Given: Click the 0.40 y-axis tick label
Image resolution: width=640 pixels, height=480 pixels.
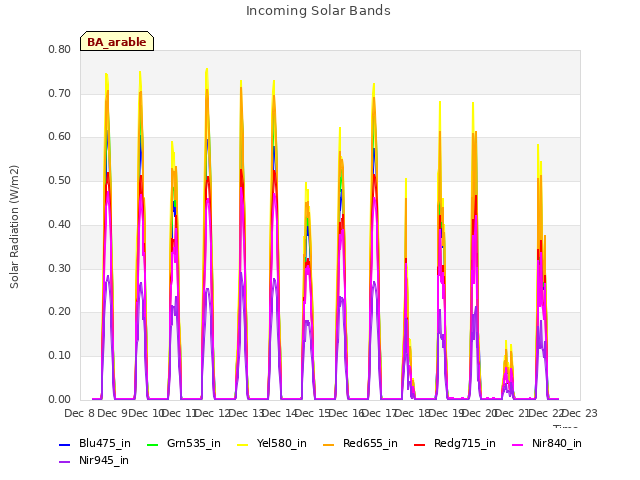Looking at the screenshot, I should 60,224.
